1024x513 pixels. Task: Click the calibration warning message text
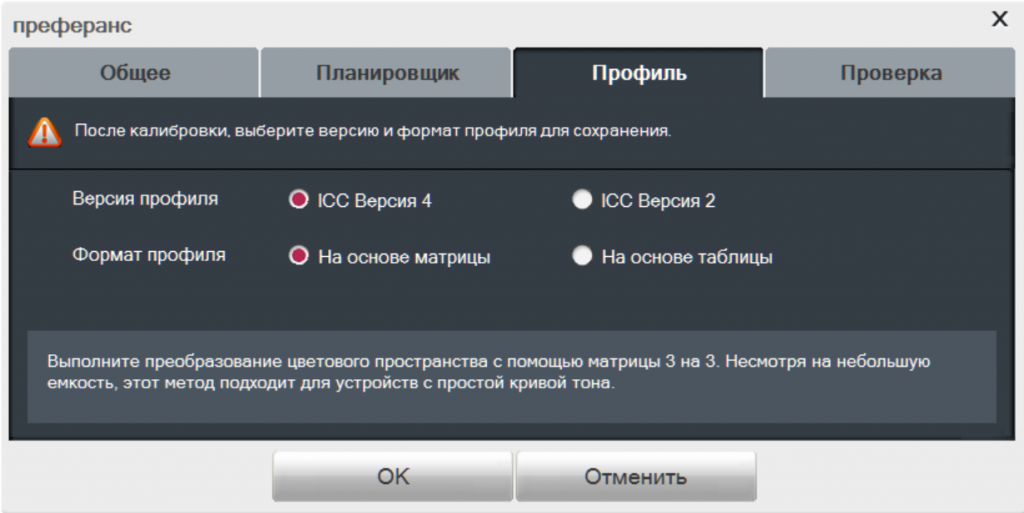pos(373,131)
